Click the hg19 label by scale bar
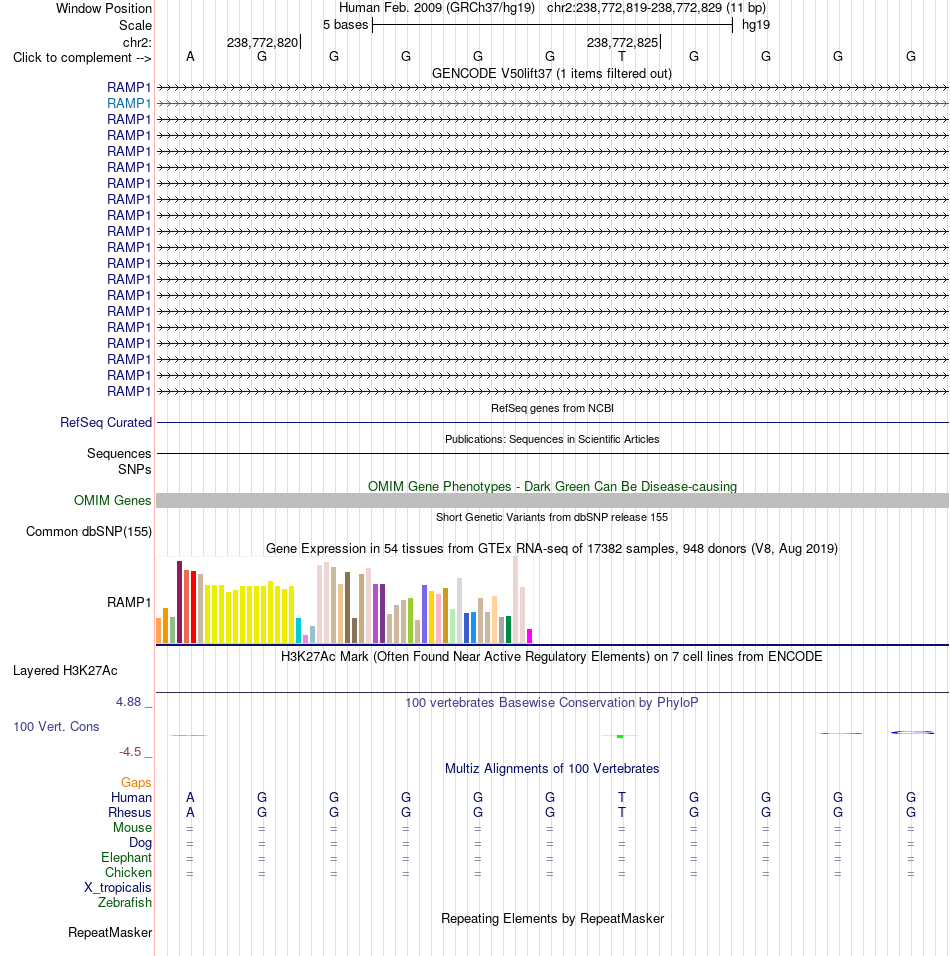The width and height of the screenshot is (950, 956). pos(756,25)
